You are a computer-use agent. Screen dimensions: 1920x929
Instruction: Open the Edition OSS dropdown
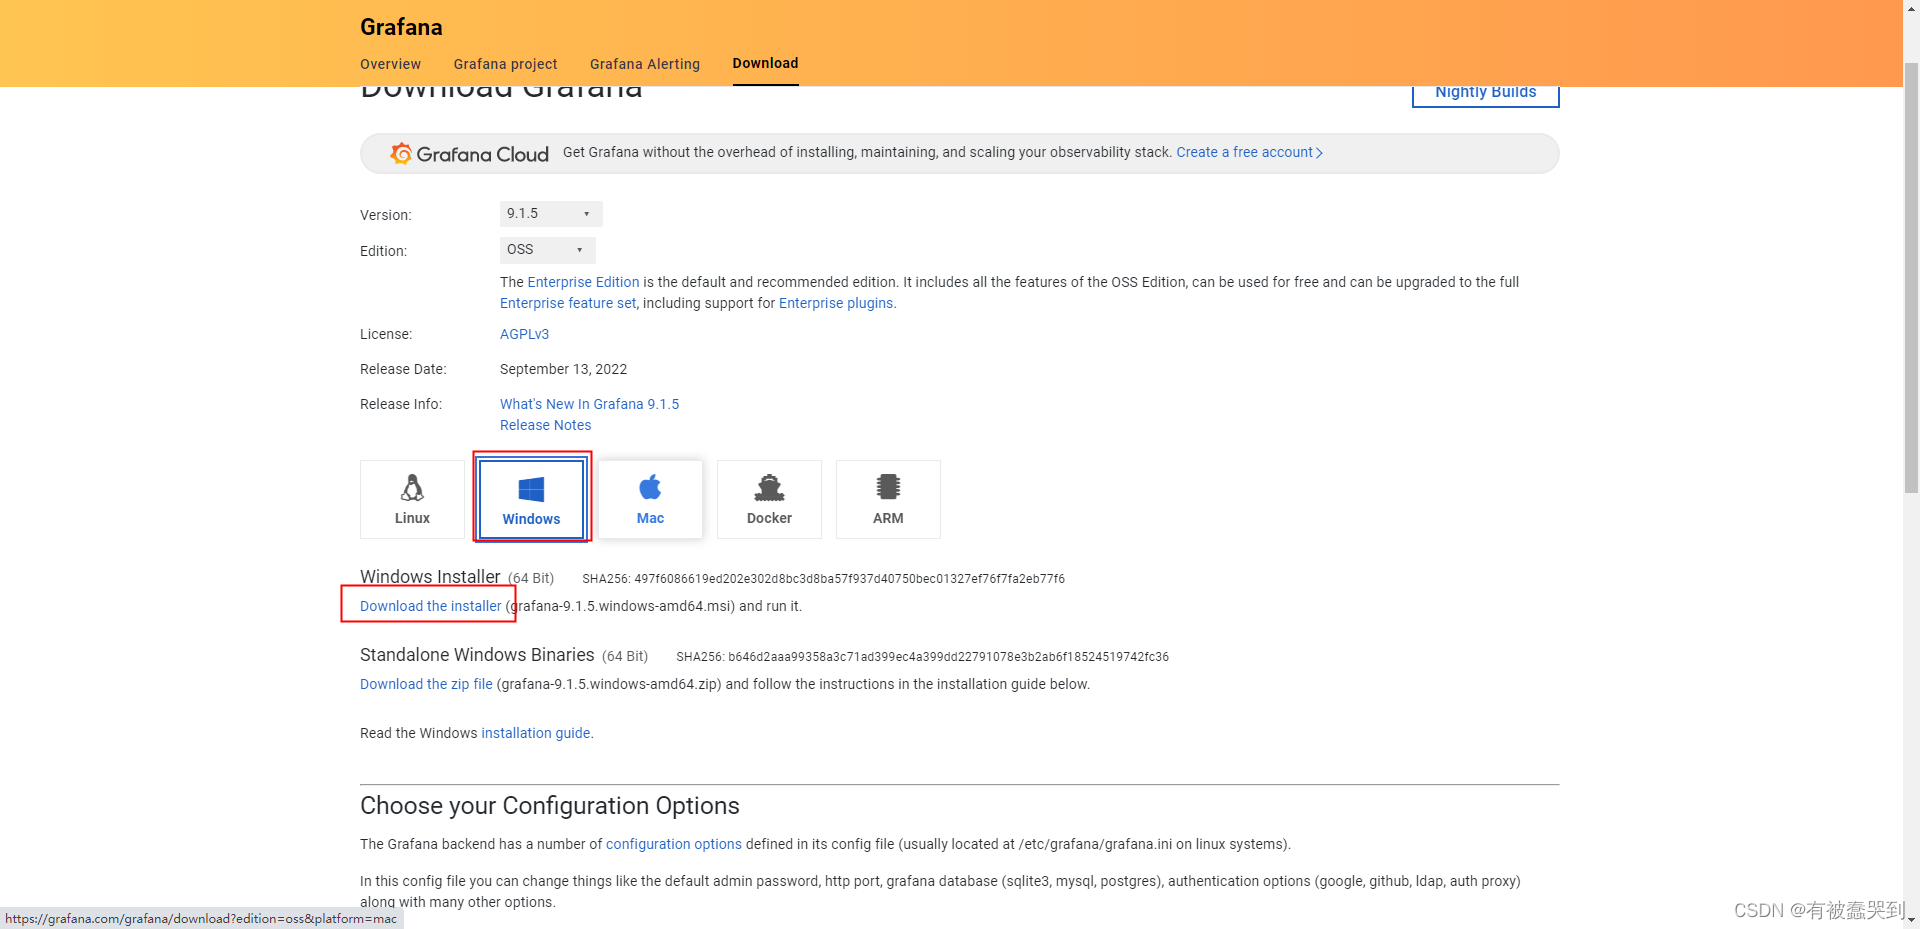pos(547,250)
